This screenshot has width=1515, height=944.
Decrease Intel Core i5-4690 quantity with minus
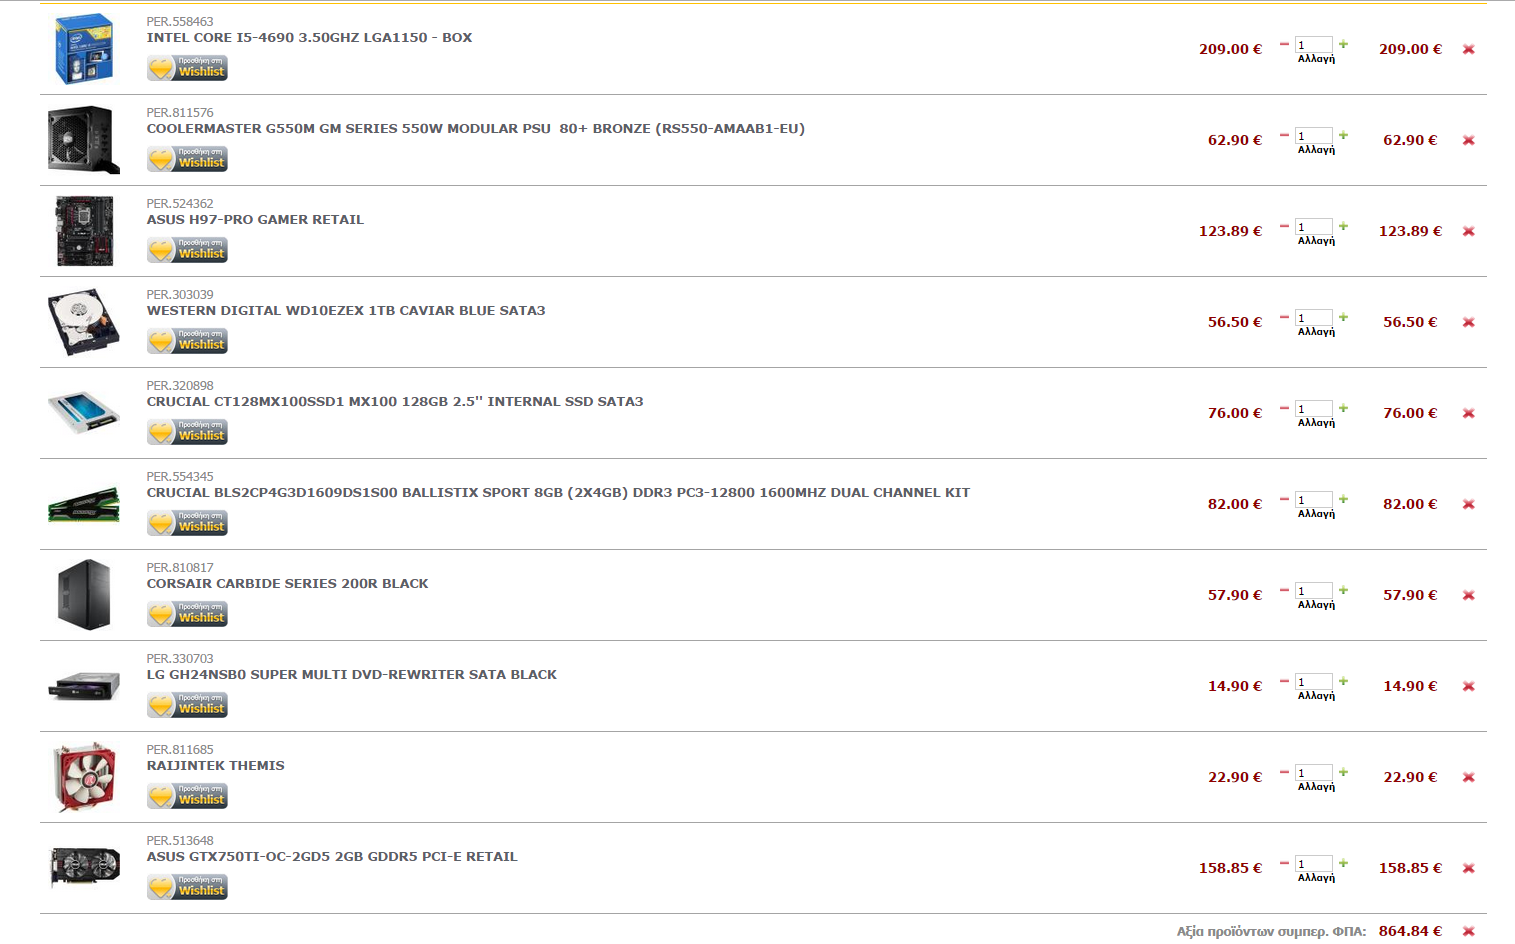1284,44
